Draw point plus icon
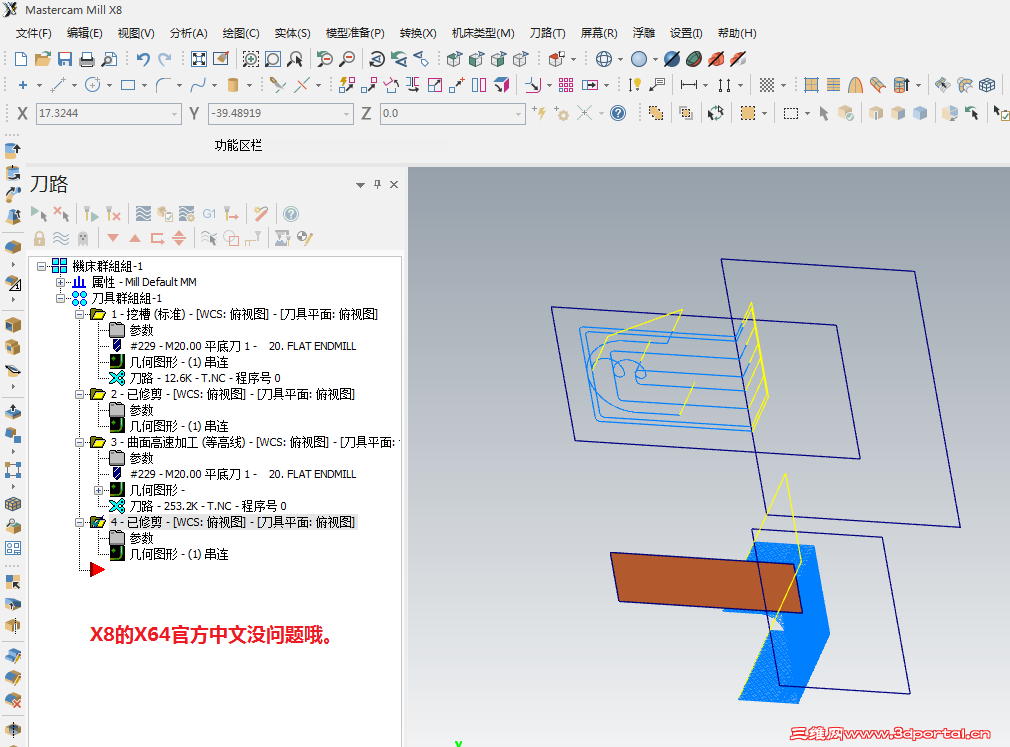Screen dimensions: 1010x747 click(x=23, y=85)
